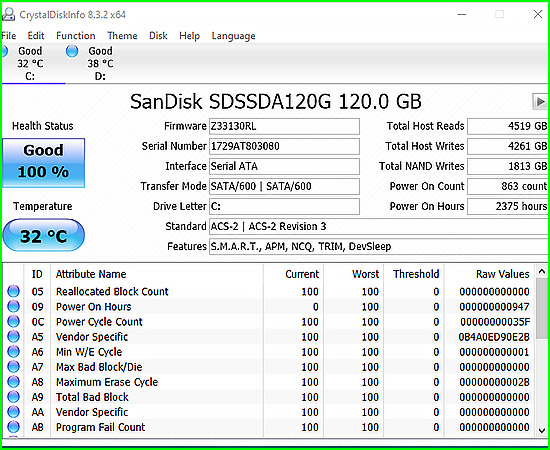Viewport: 550px width, 450px height.
Task: Click the status orb for Program Fail Count
Action: click(x=13, y=427)
